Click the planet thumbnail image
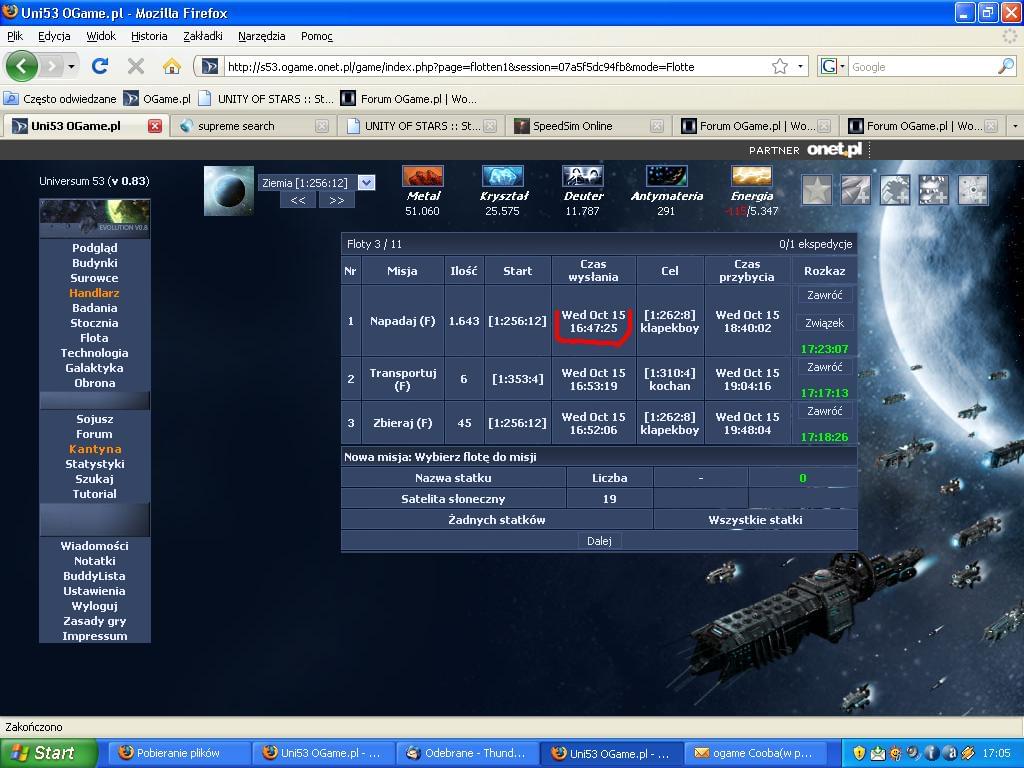 229,190
